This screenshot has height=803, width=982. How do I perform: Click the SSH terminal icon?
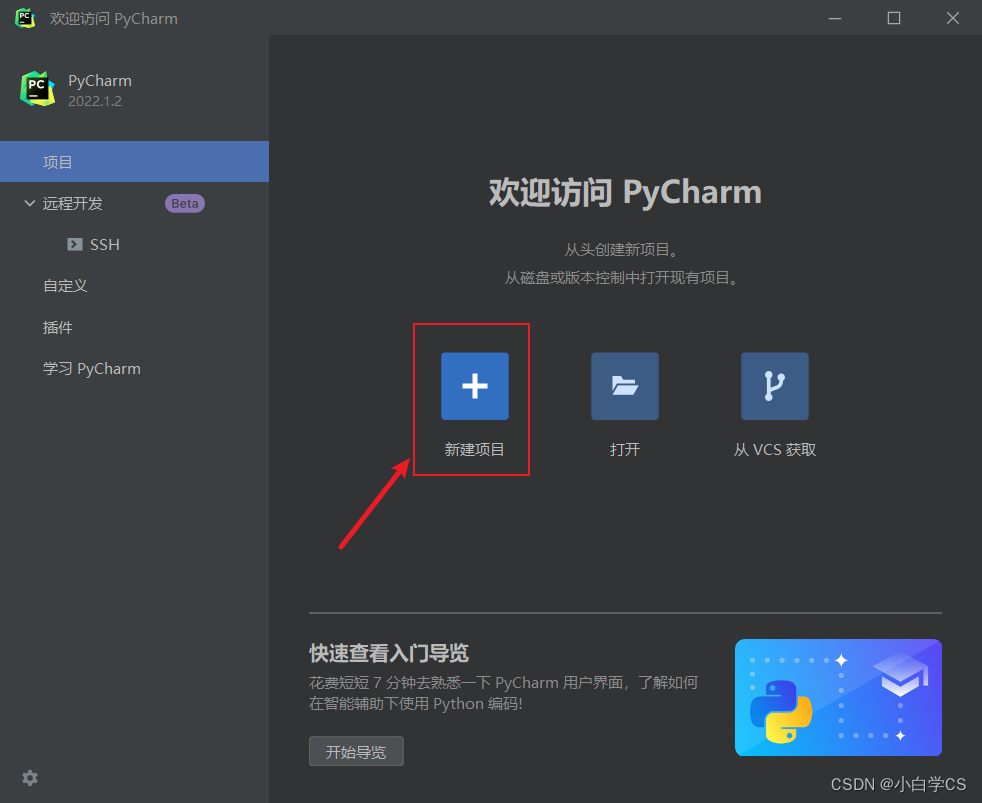click(x=75, y=244)
